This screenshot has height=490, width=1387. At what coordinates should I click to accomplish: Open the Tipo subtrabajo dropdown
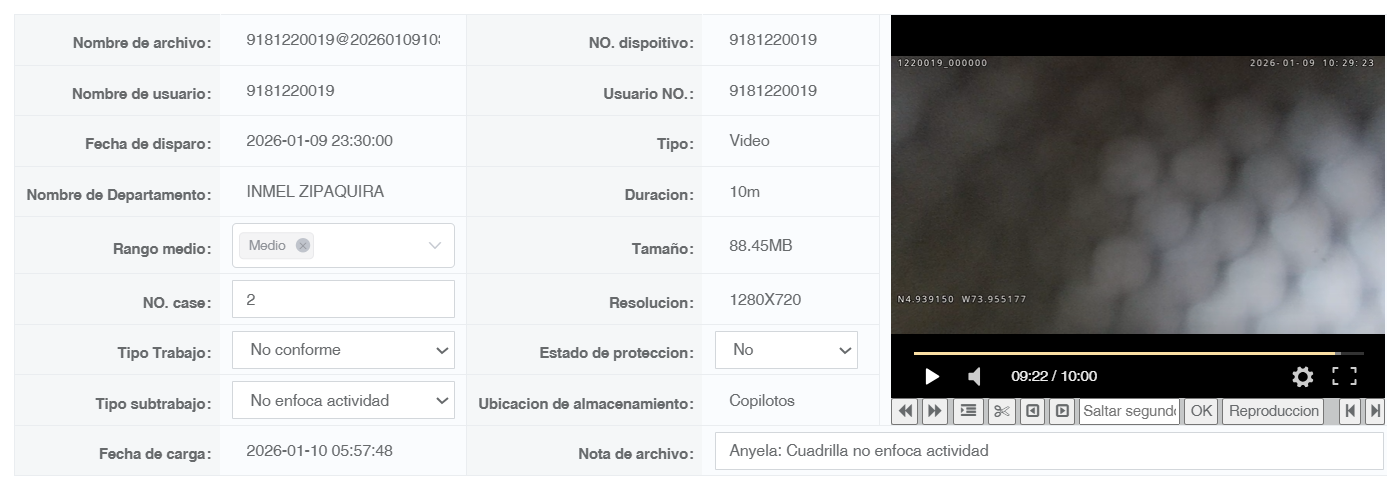343,400
